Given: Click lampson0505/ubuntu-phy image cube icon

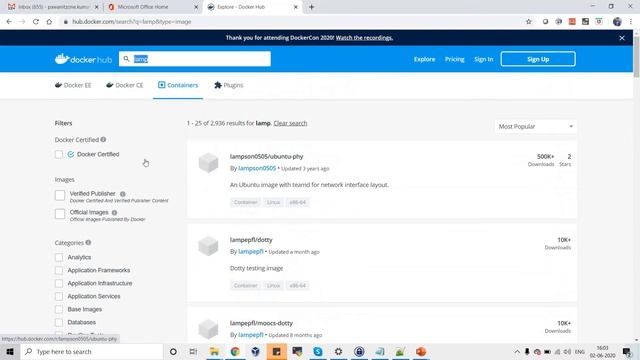Looking at the screenshot, I should click(x=208, y=162).
